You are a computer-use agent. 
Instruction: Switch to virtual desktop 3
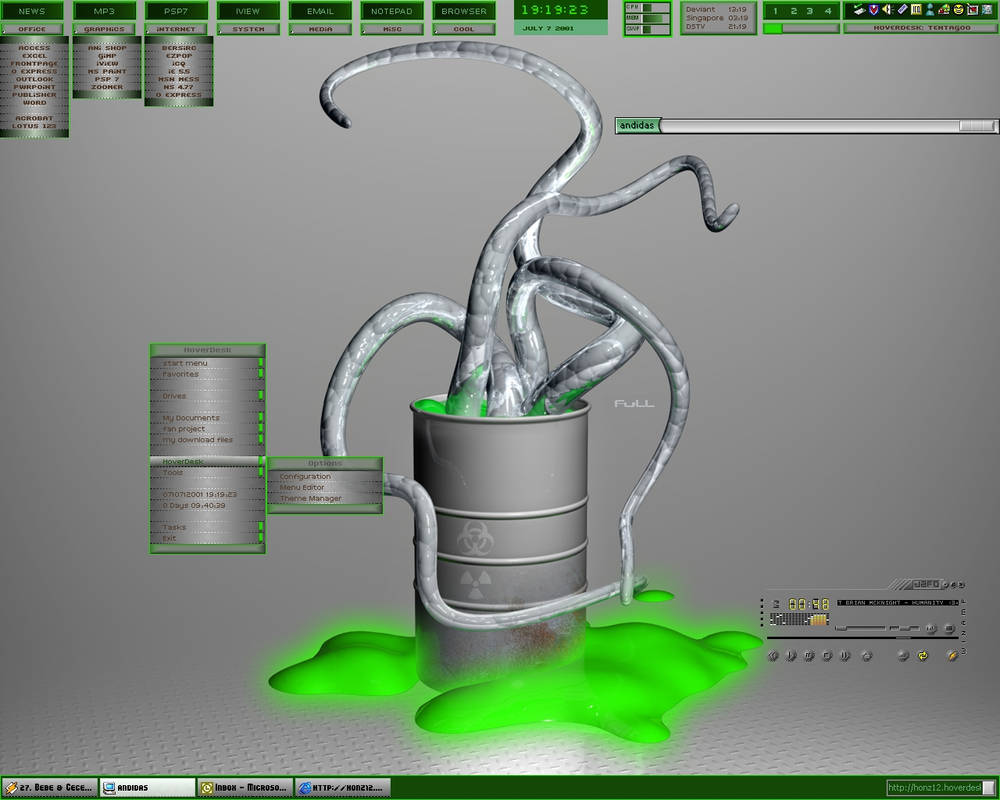809,11
